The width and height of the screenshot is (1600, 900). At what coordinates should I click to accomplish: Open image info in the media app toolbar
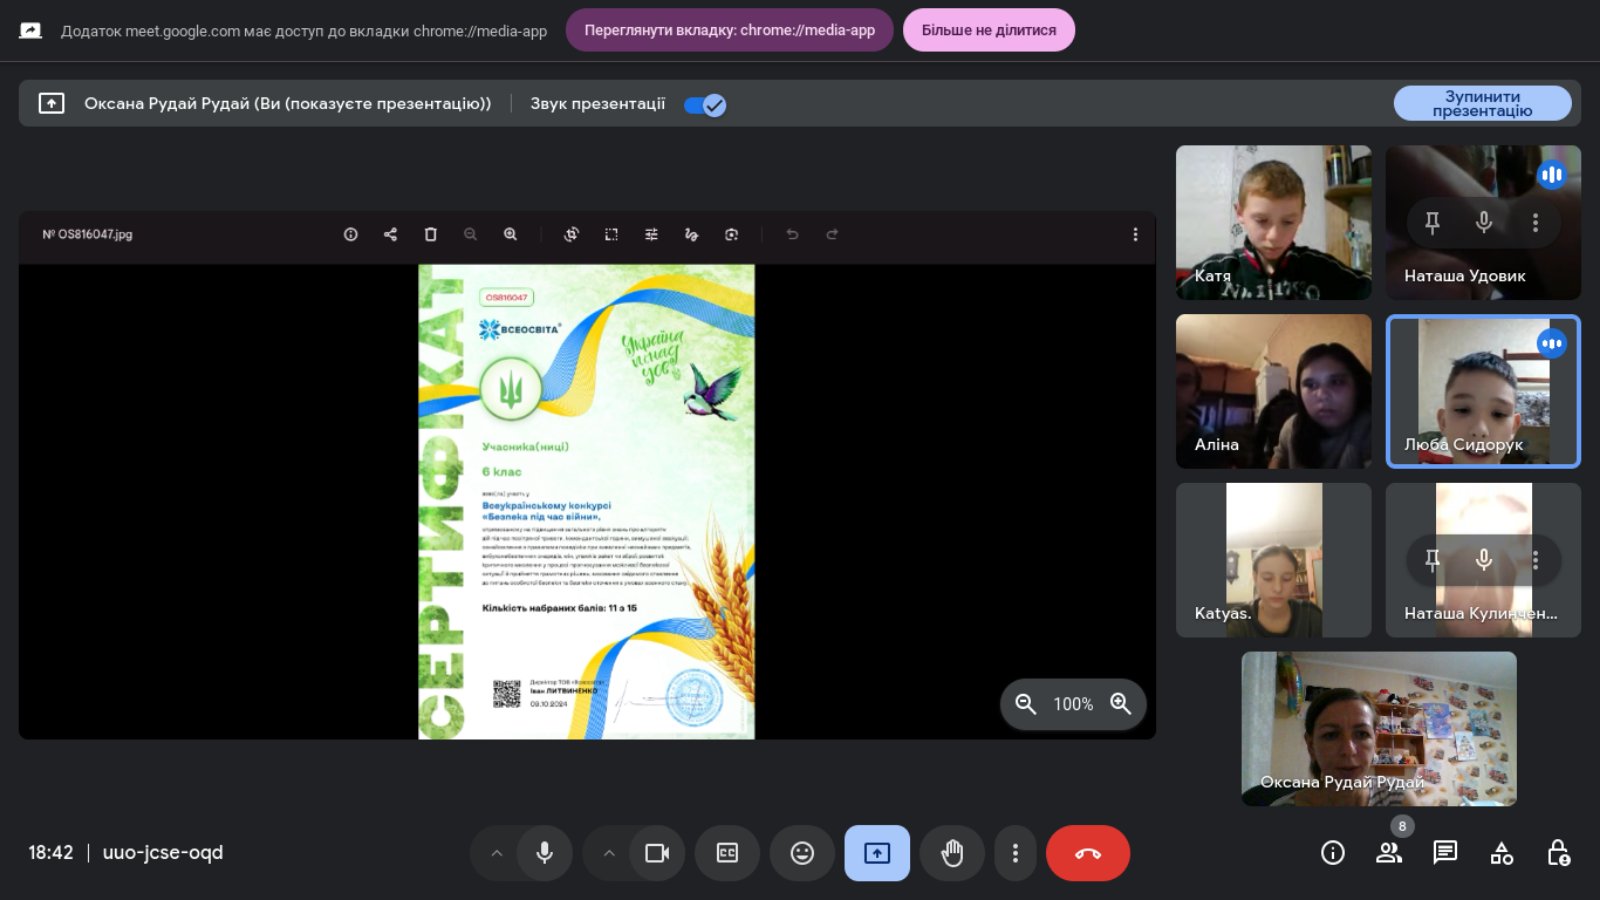pos(350,234)
